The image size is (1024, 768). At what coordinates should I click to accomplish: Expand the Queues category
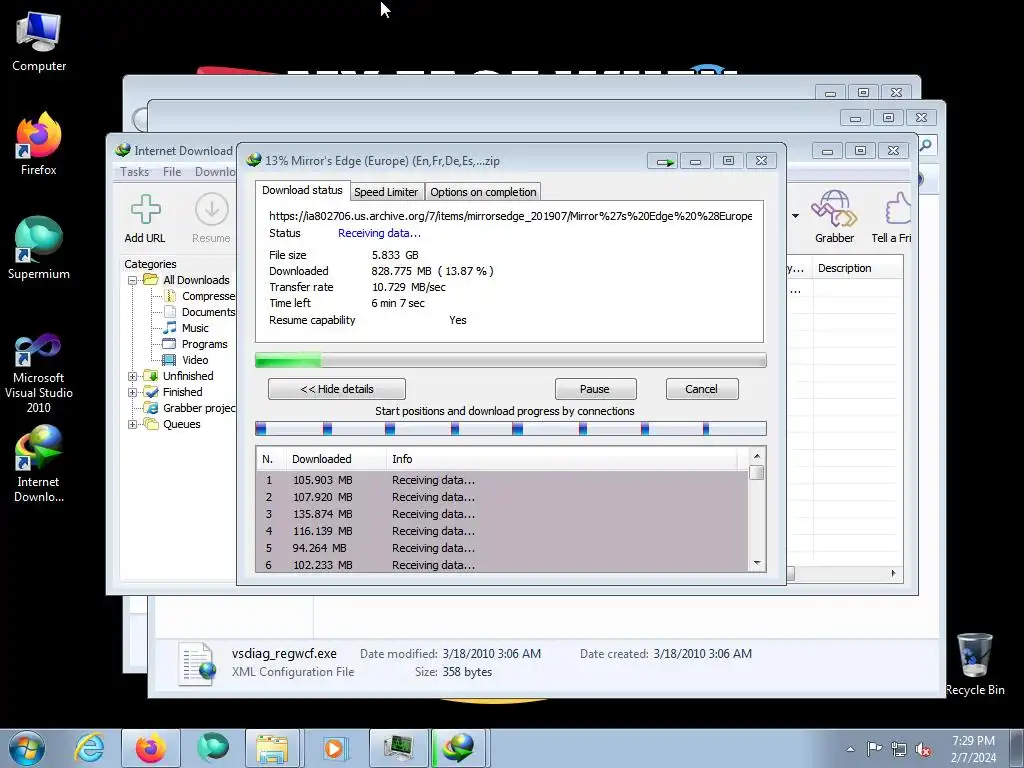coord(133,424)
